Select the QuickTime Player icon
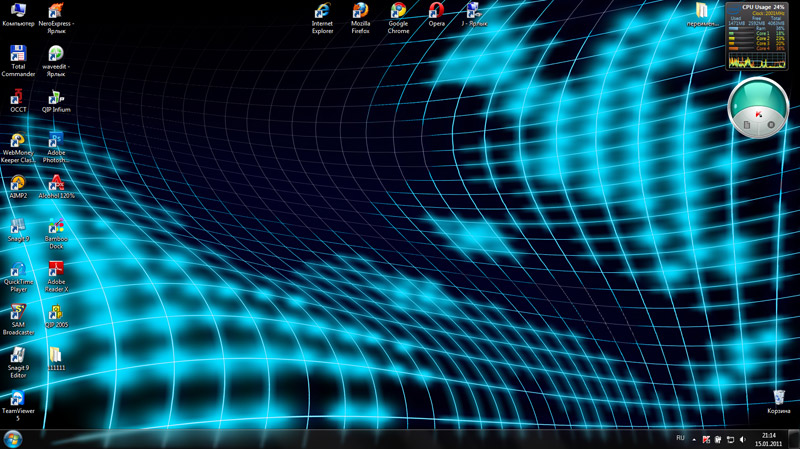Viewport: 800px width, 449px height. [x=18, y=270]
